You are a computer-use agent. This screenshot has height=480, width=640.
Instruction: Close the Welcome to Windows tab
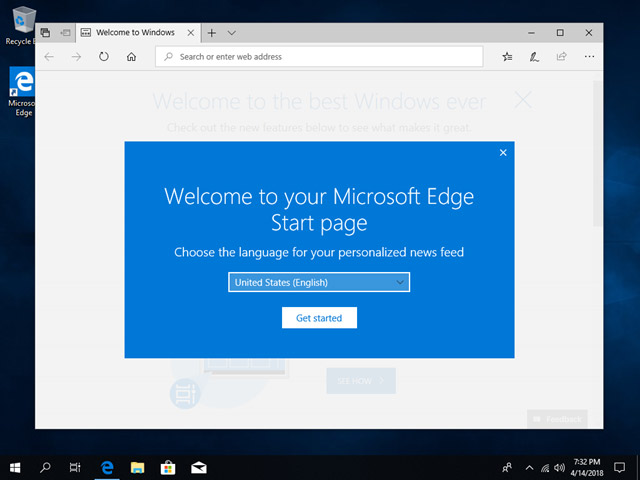(191, 33)
